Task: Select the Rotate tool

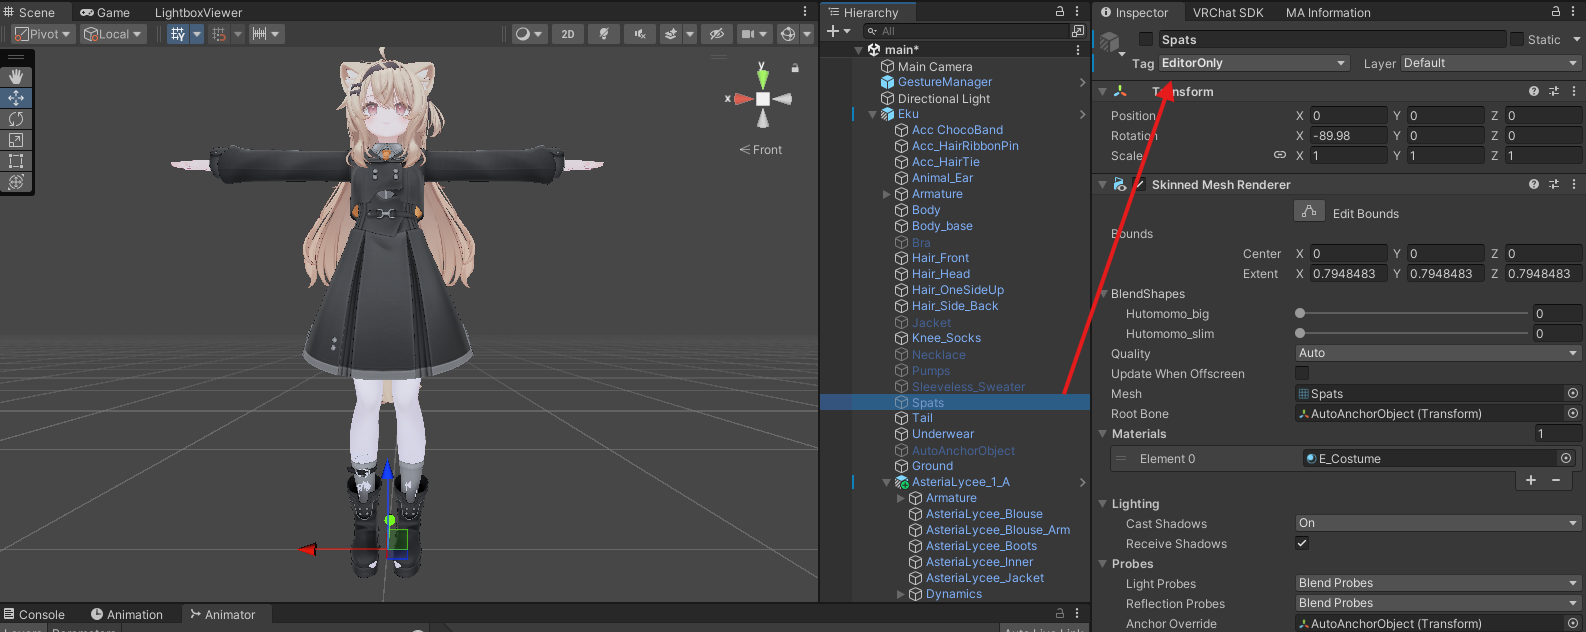Action: [x=16, y=119]
